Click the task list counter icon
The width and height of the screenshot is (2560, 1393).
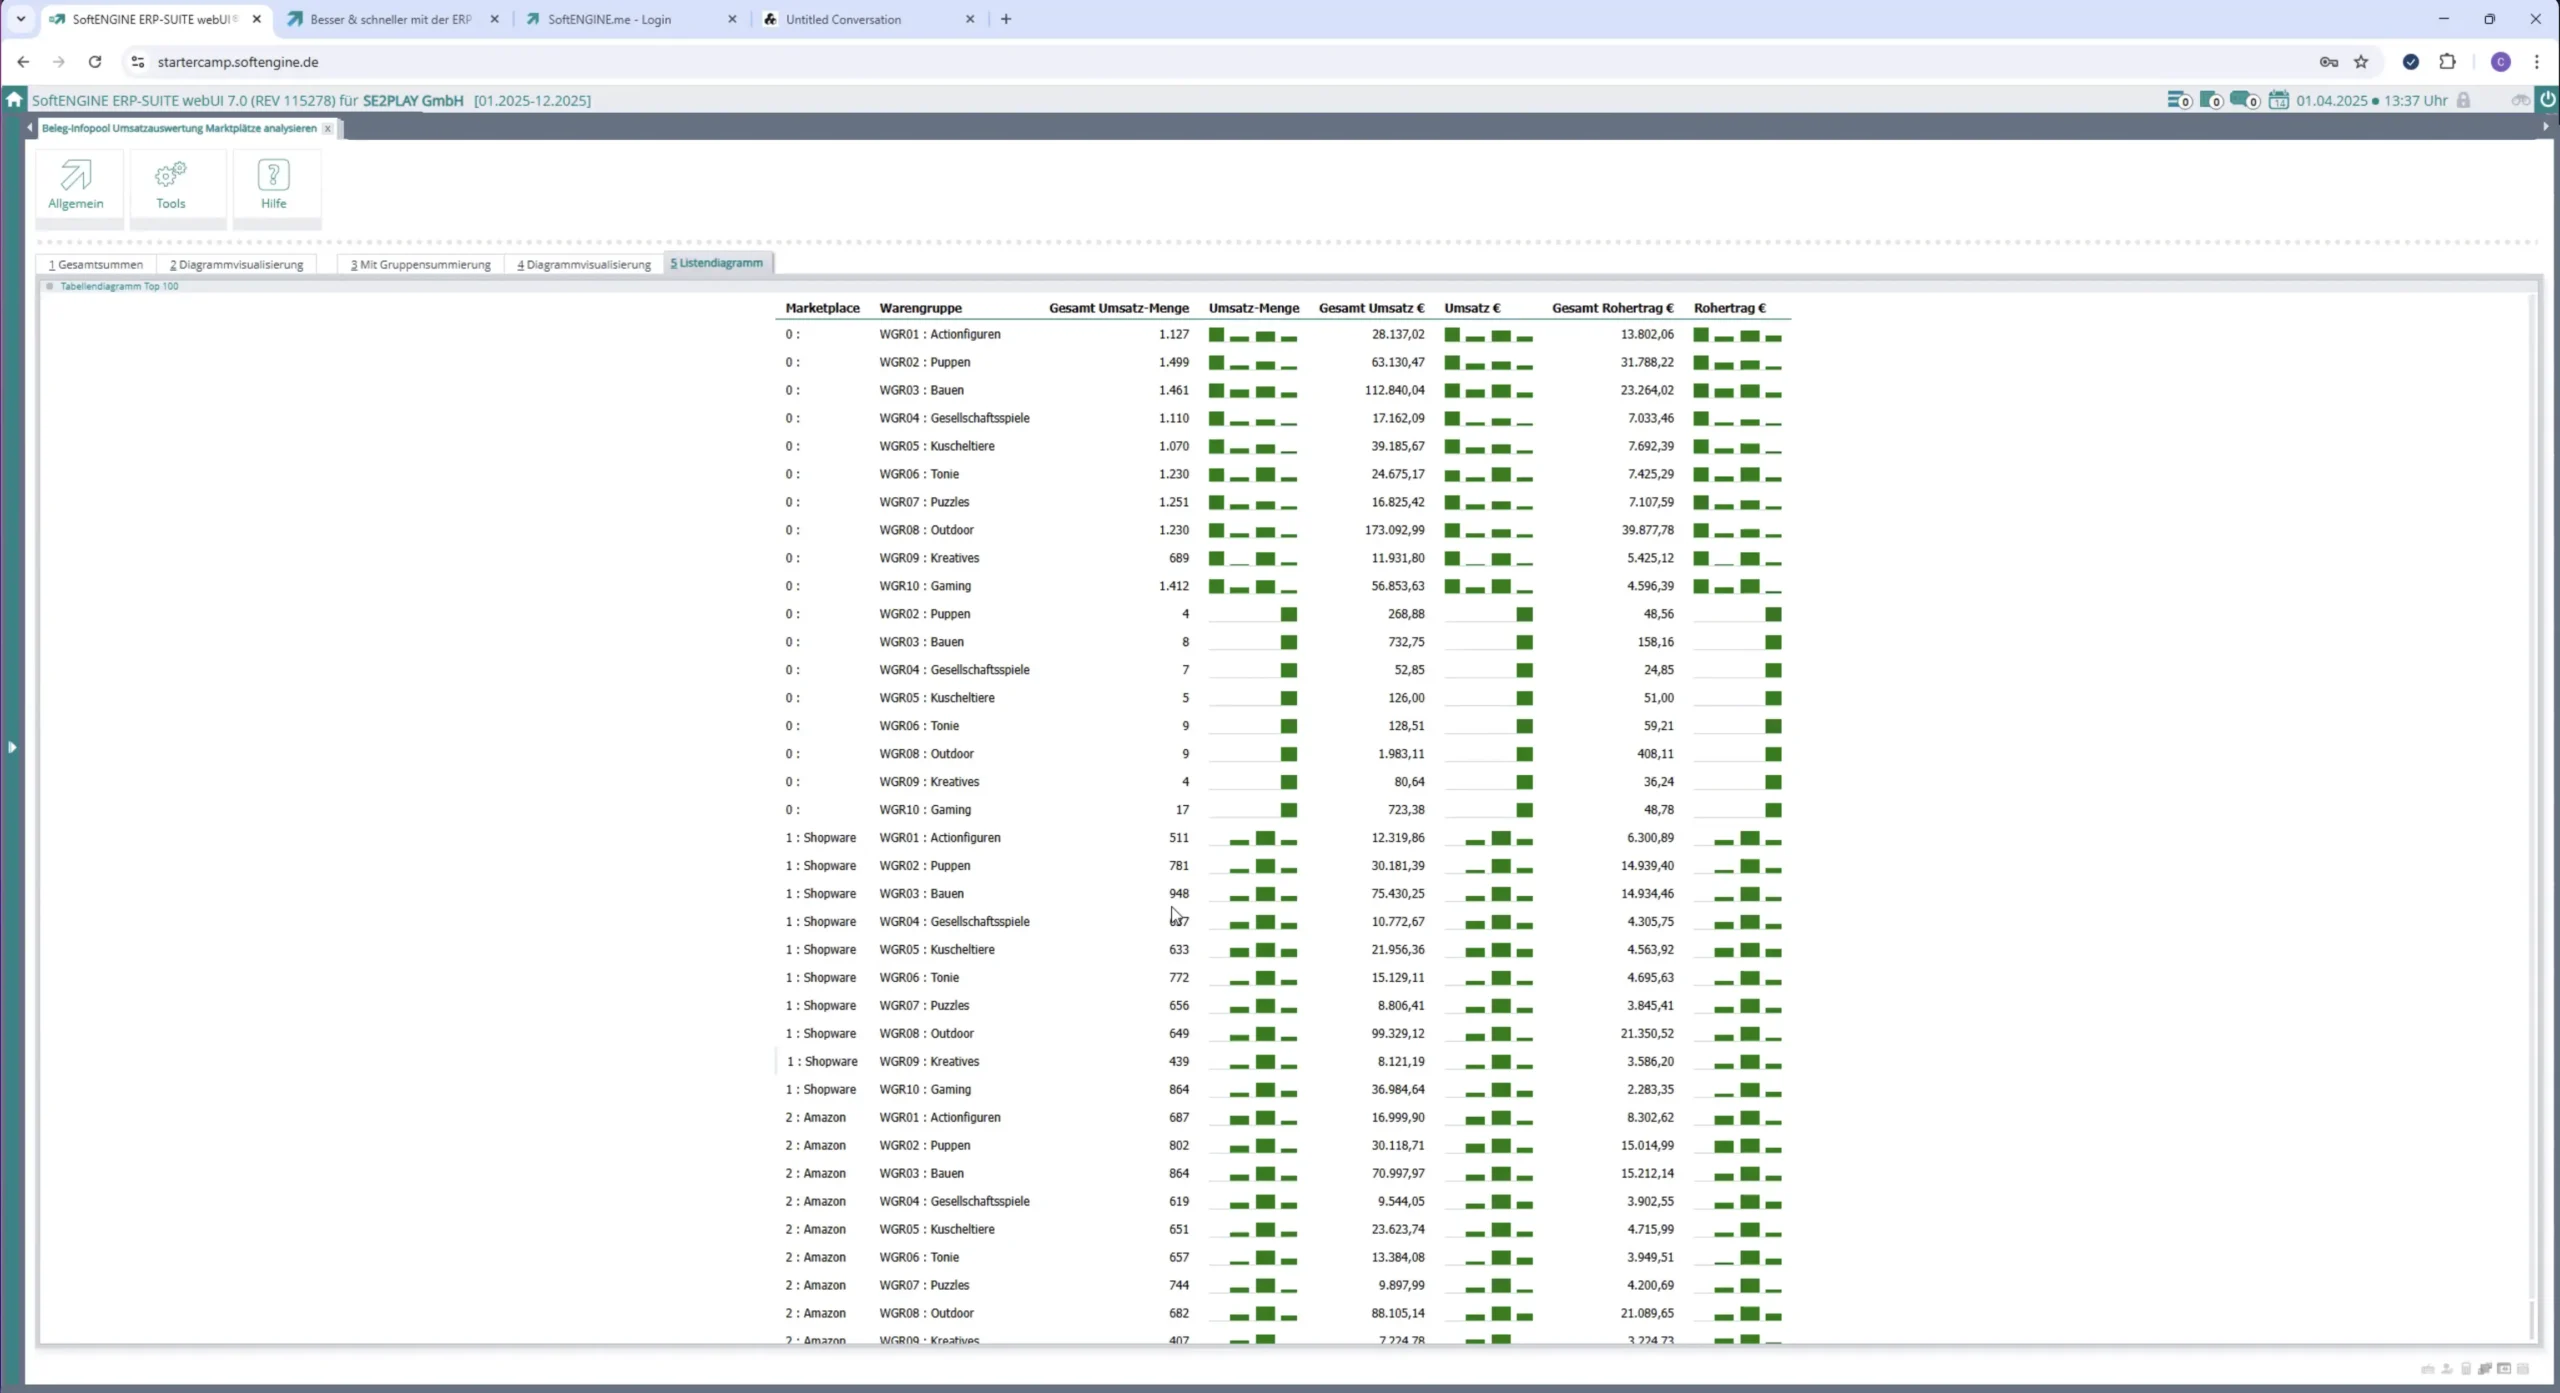coord(2179,100)
